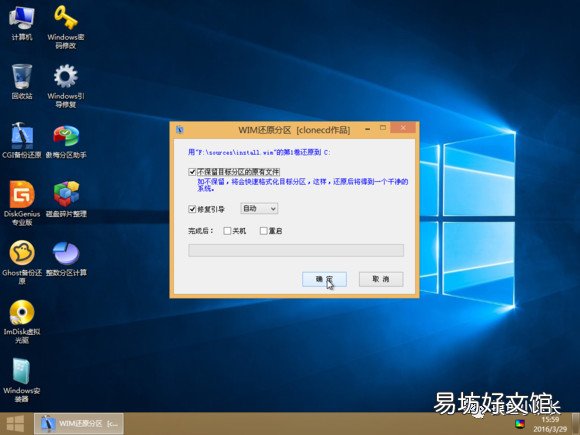Minimize the WIM还原分区 dialog
580x435 pixels.
368,129
